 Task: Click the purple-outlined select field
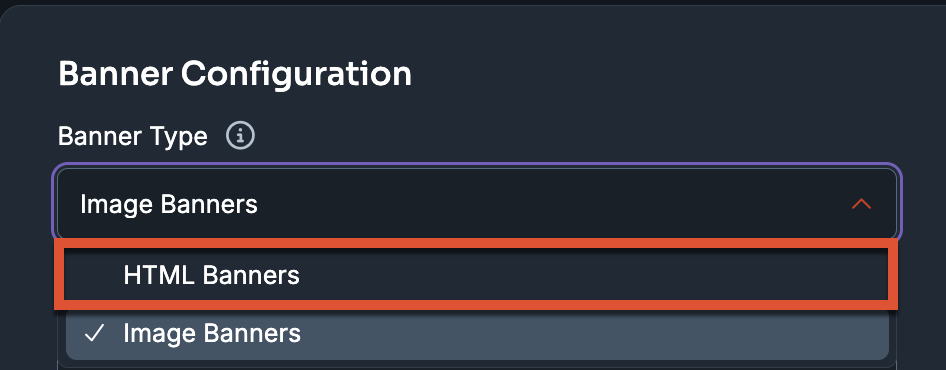(477, 204)
